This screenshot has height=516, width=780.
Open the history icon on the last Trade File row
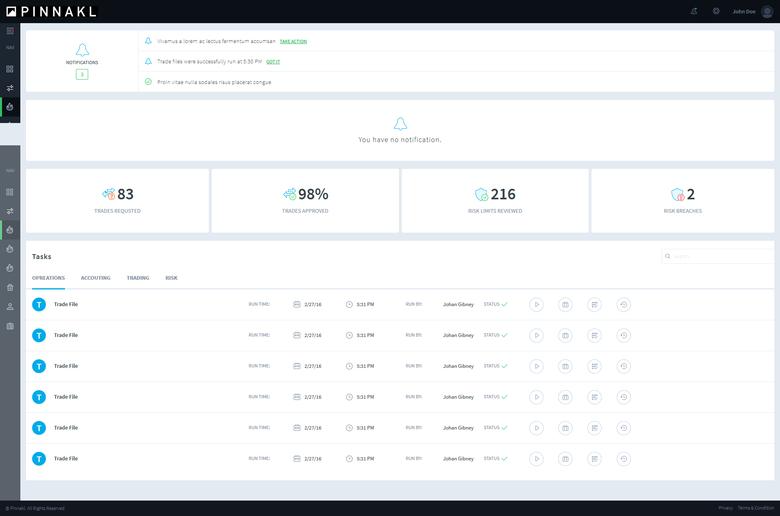(624, 459)
